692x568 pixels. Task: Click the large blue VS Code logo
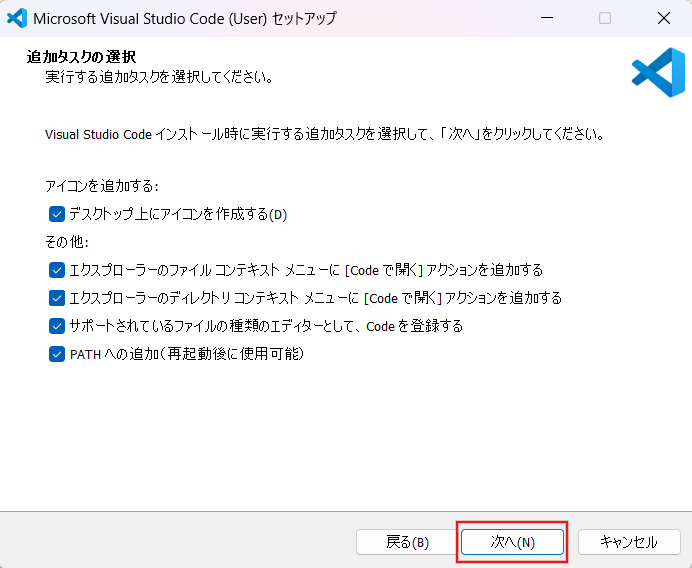(x=656, y=72)
